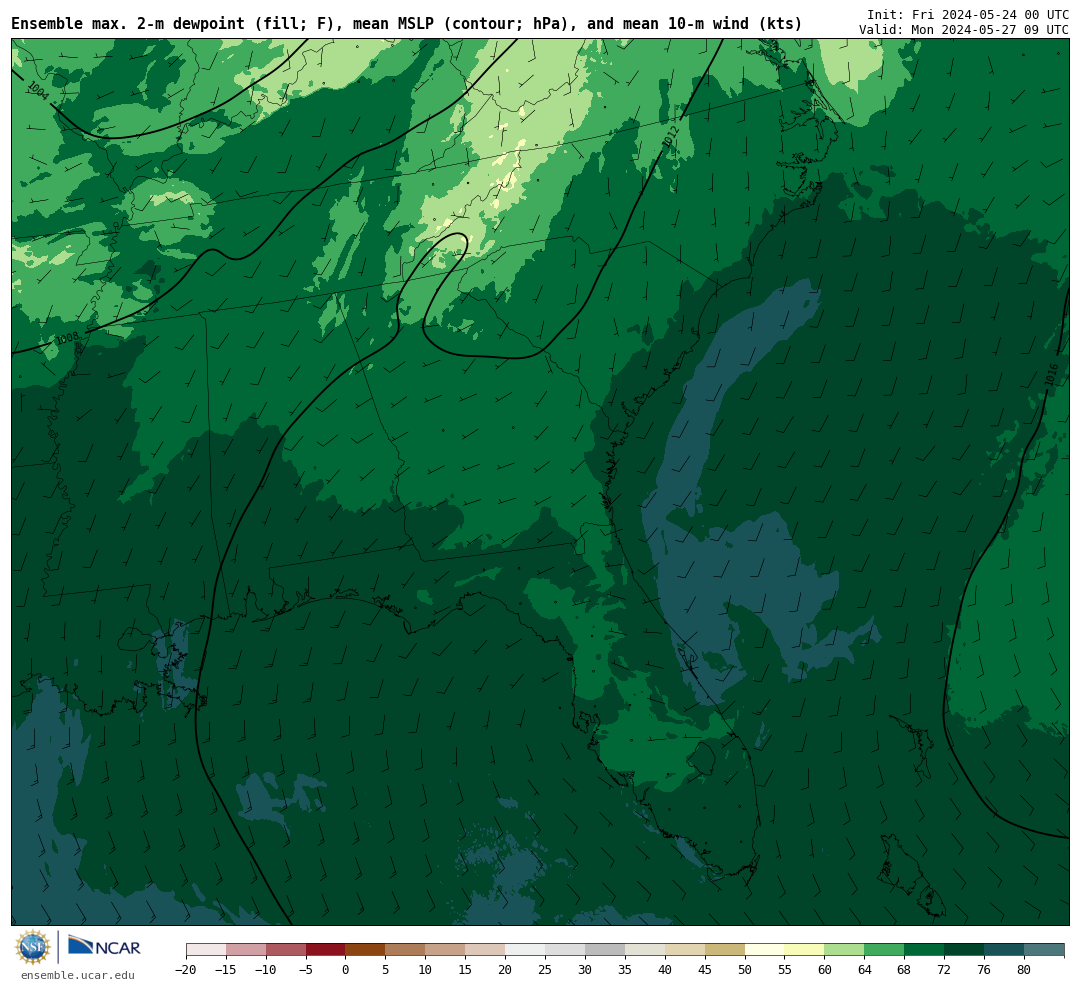The height and width of the screenshot is (988, 1080).
Task: Click the teal swatch between 76 and 80
Action: pyautogui.click(x=1005, y=950)
